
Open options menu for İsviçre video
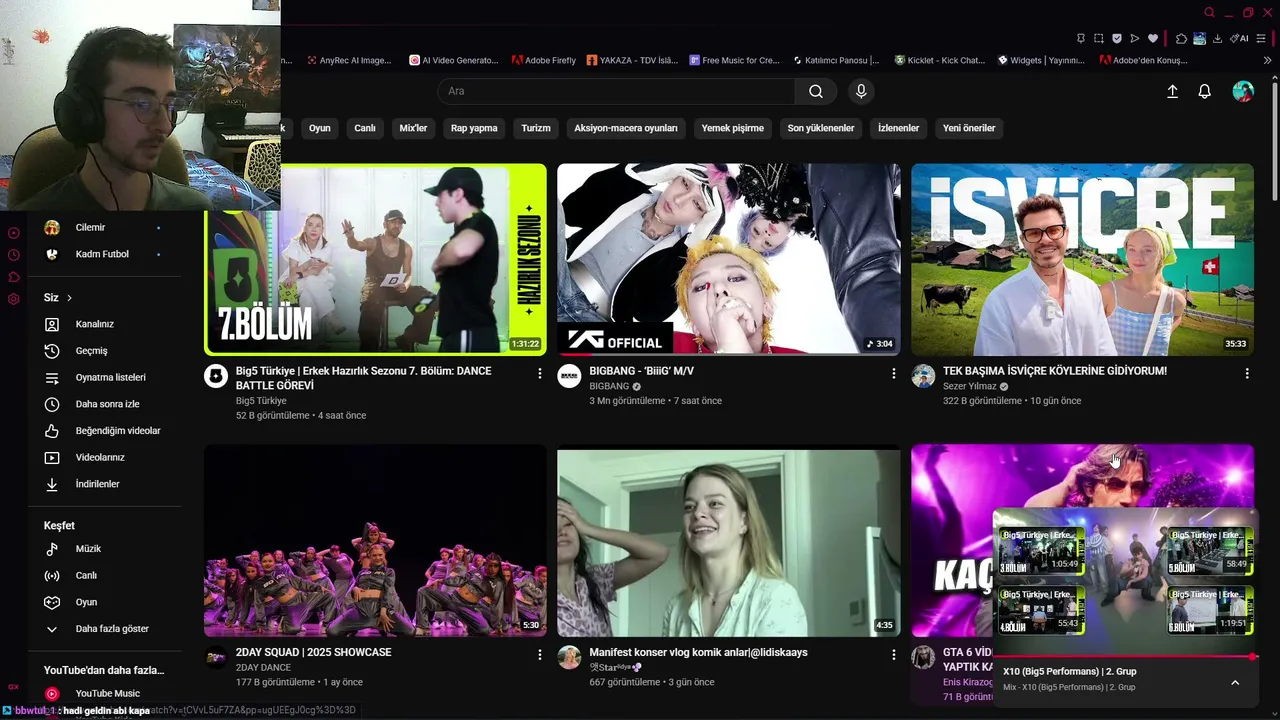click(1247, 373)
